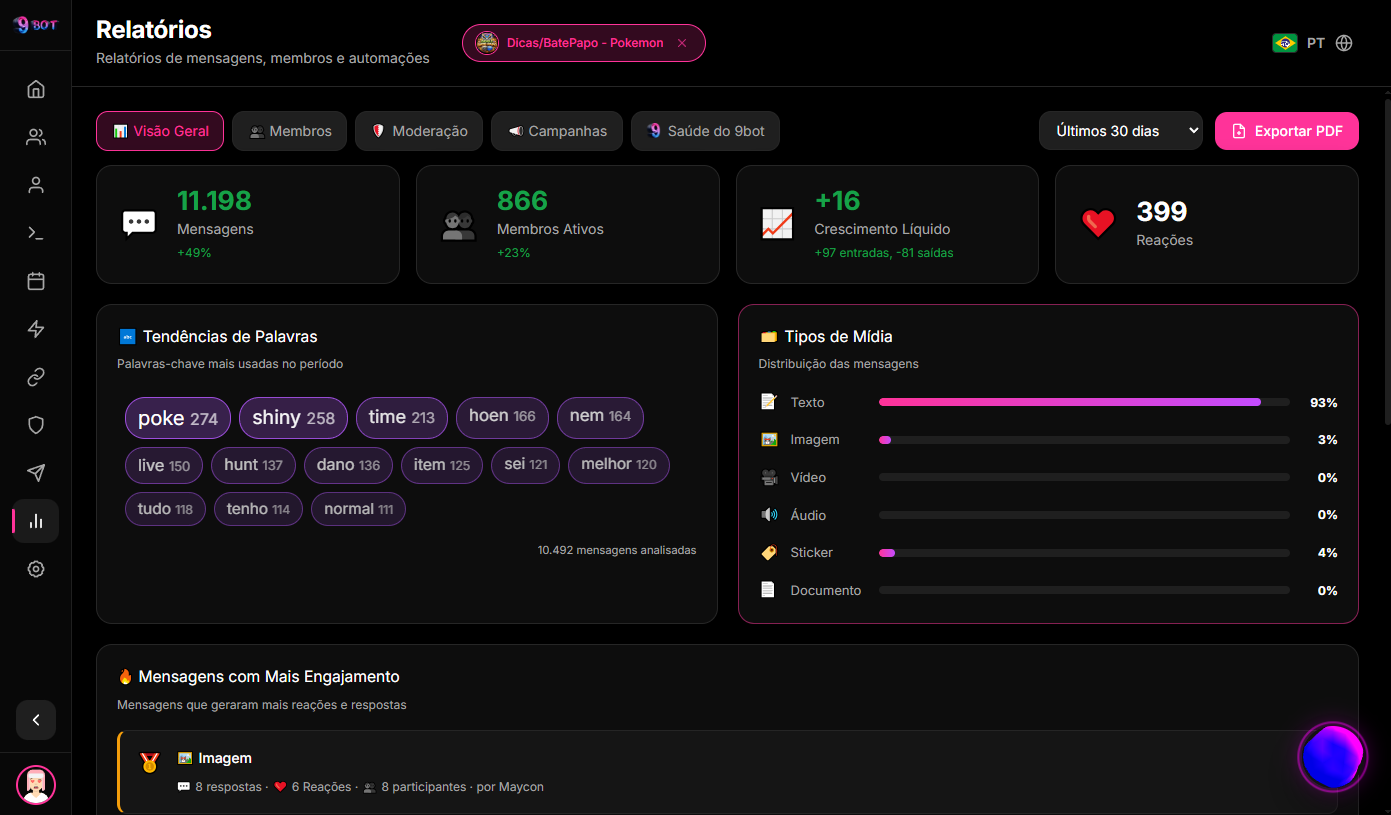
Task: Click the hoen 166 keyword chip
Action: point(502,418)
